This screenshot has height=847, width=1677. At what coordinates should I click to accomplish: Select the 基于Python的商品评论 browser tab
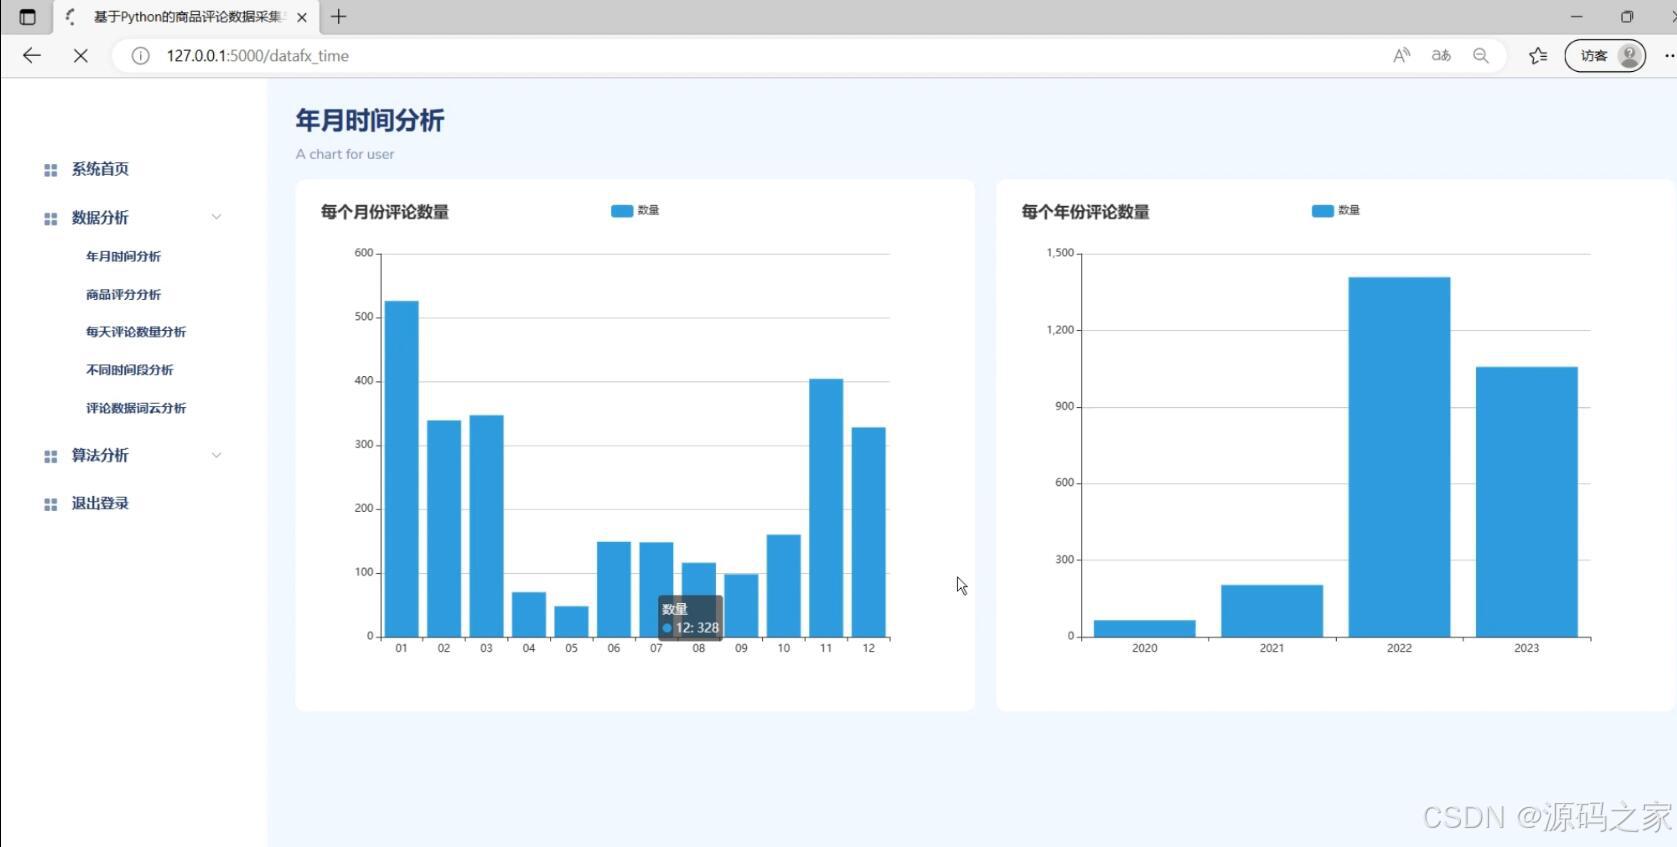pyautogui.click(x=185, y=17)
